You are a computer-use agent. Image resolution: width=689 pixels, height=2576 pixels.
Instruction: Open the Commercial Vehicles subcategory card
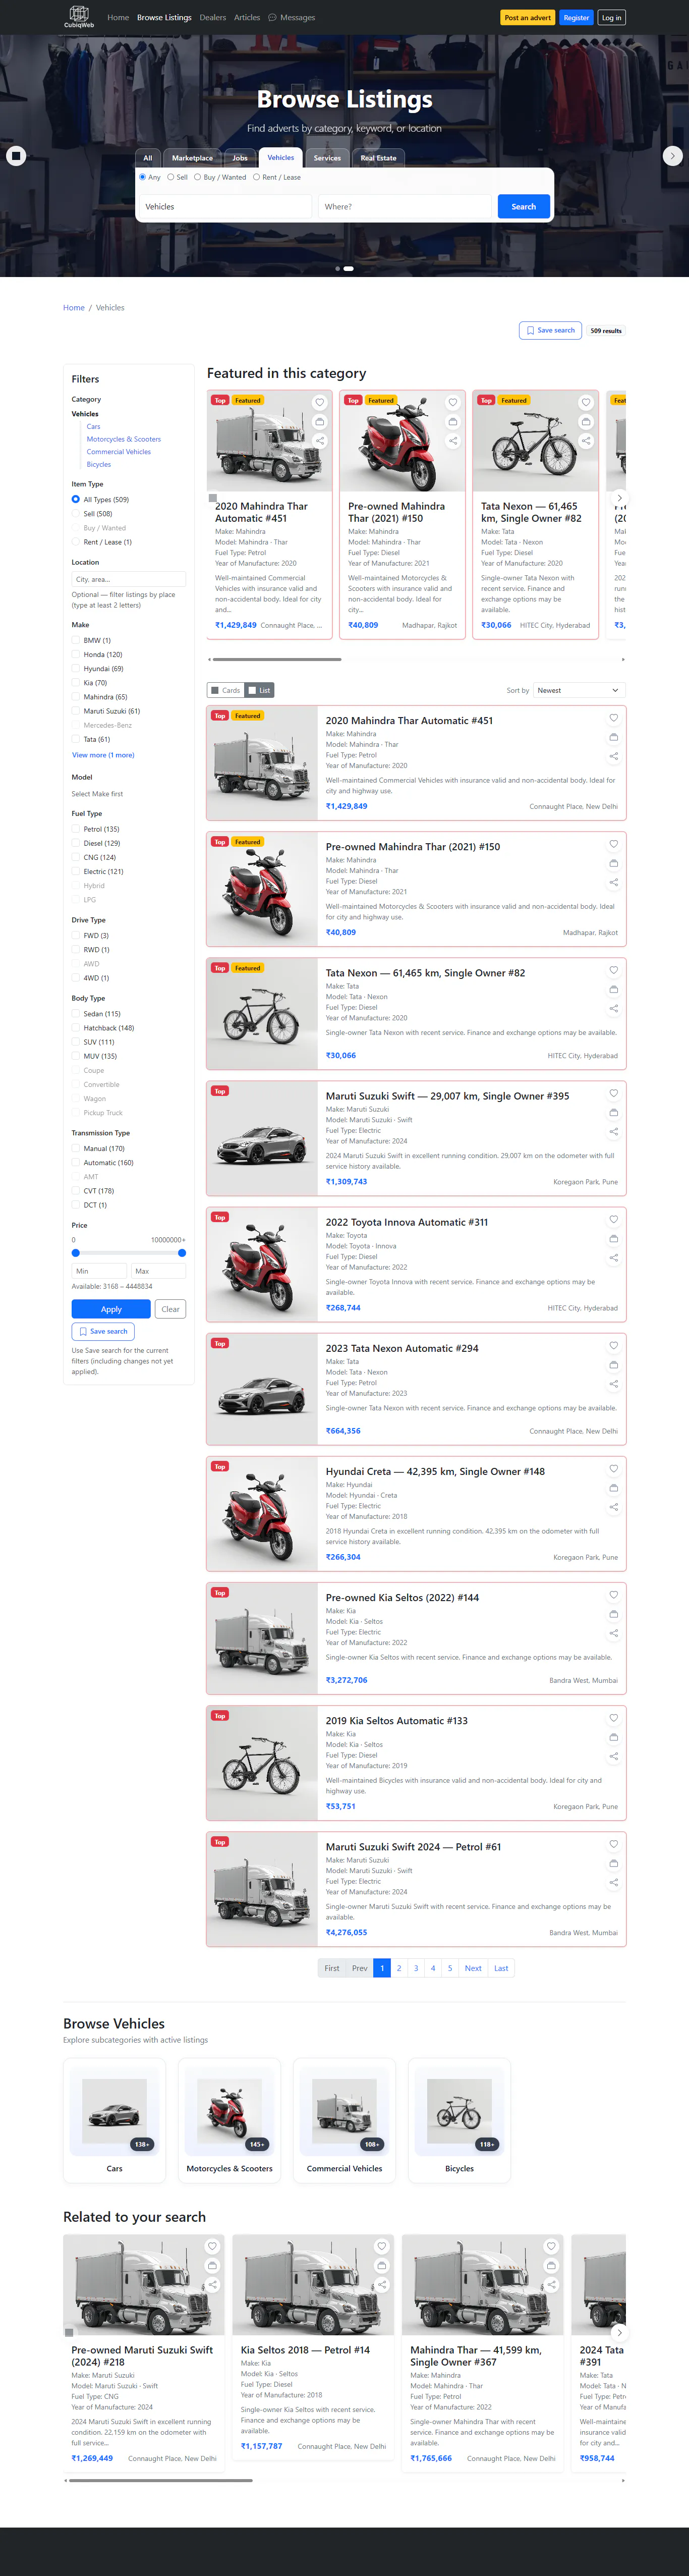pyautogui.click(x=344, y=2120)
